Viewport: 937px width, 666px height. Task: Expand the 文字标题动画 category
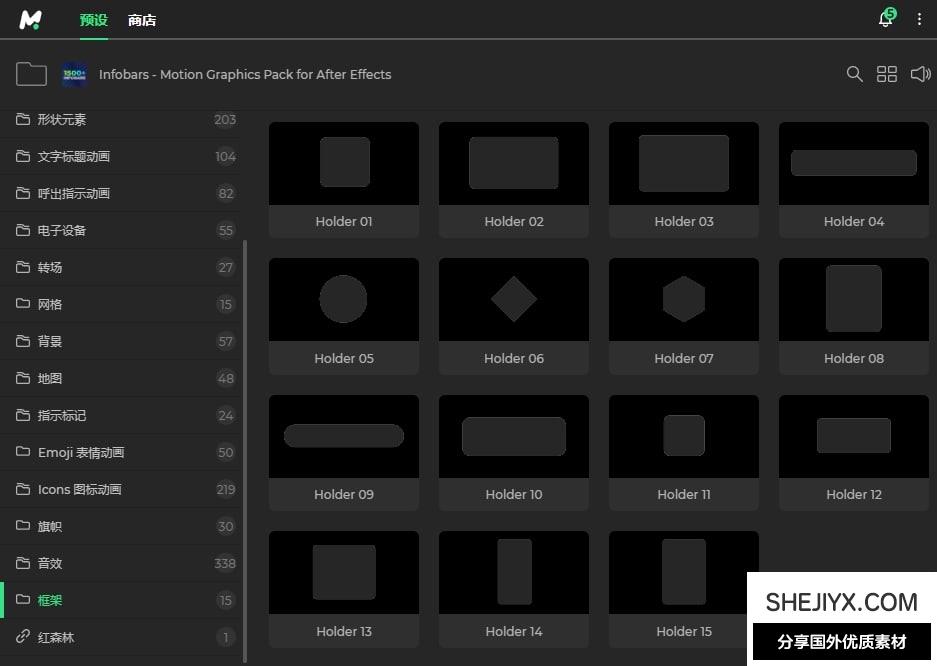pos(73,156)
